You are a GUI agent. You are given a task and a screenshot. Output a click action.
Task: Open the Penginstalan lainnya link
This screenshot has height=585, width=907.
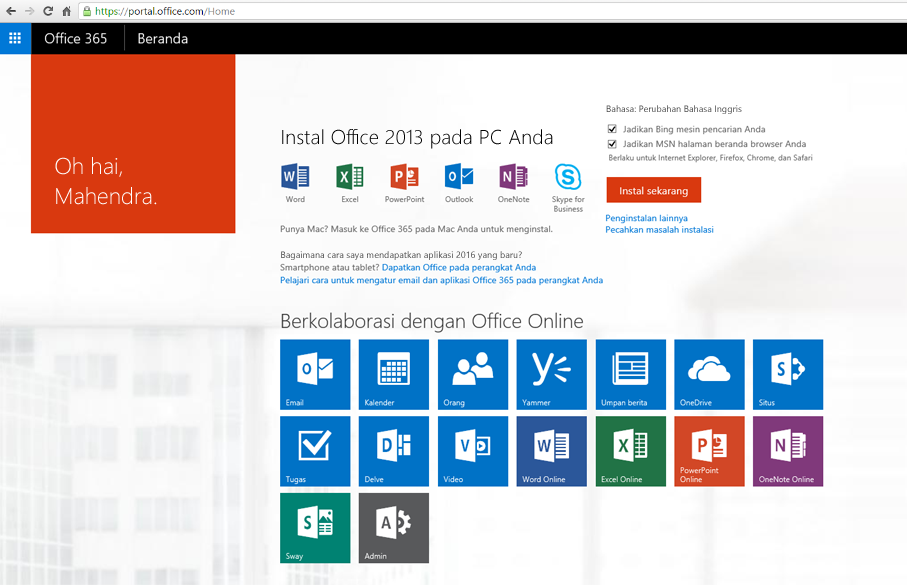(x=646, y=218)
